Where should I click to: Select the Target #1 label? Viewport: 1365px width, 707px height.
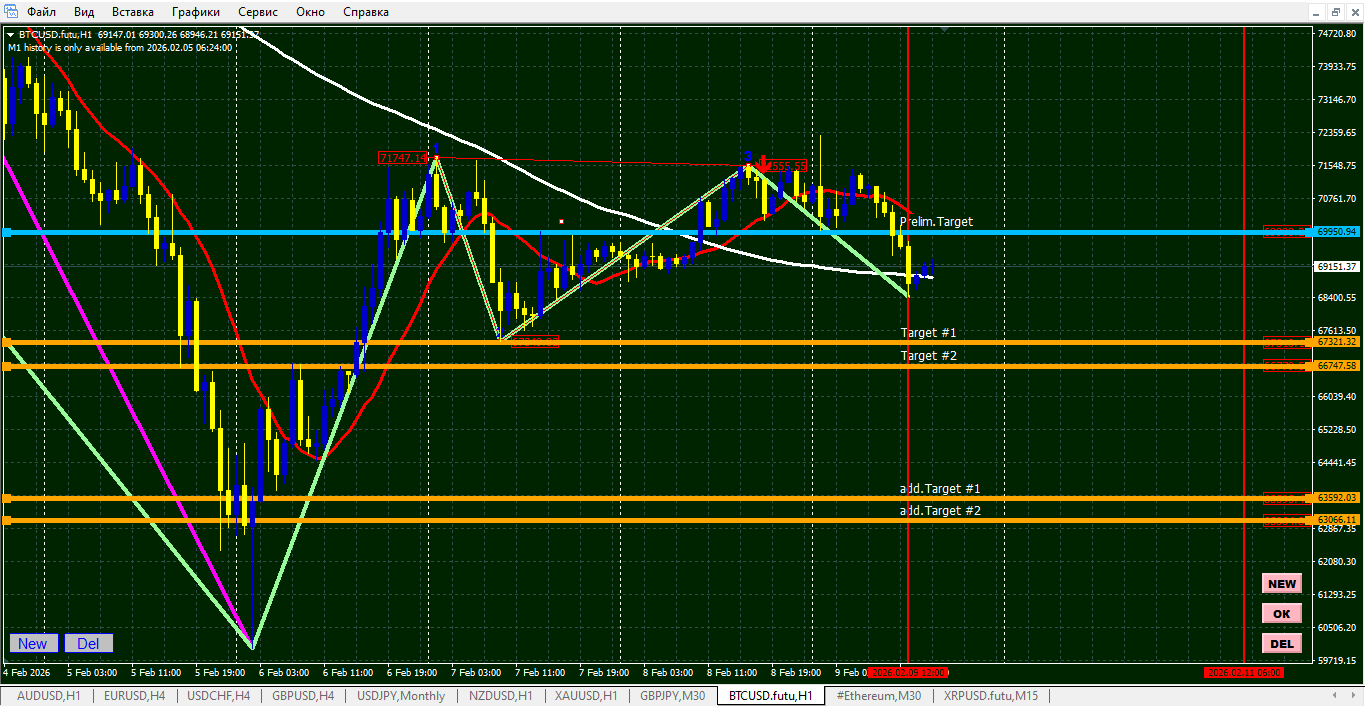(929, 332)
